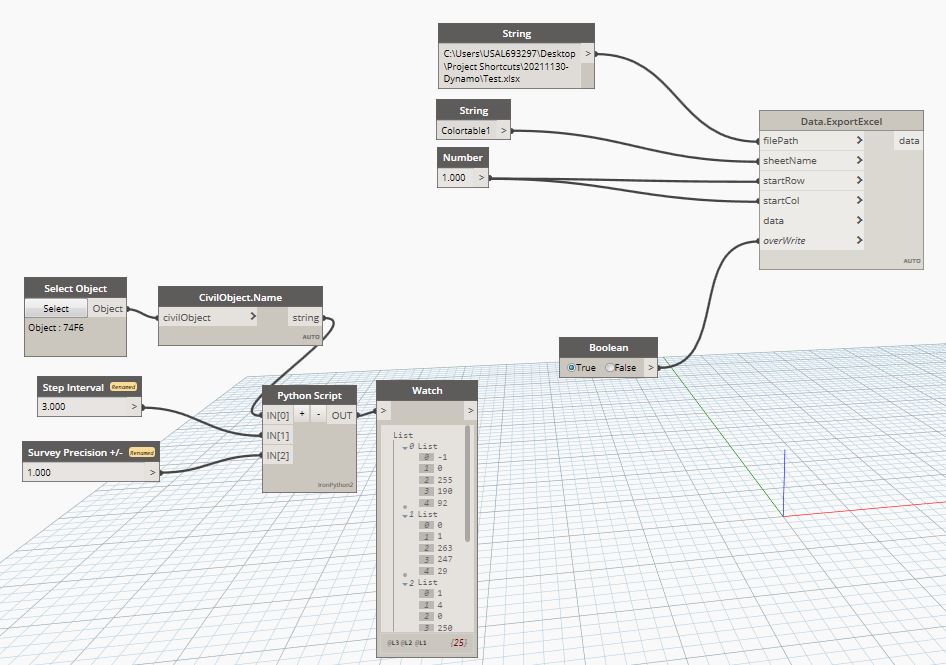Collapse the 0 List item in Watch
This screenshot has height=665, width=946.
405,447
